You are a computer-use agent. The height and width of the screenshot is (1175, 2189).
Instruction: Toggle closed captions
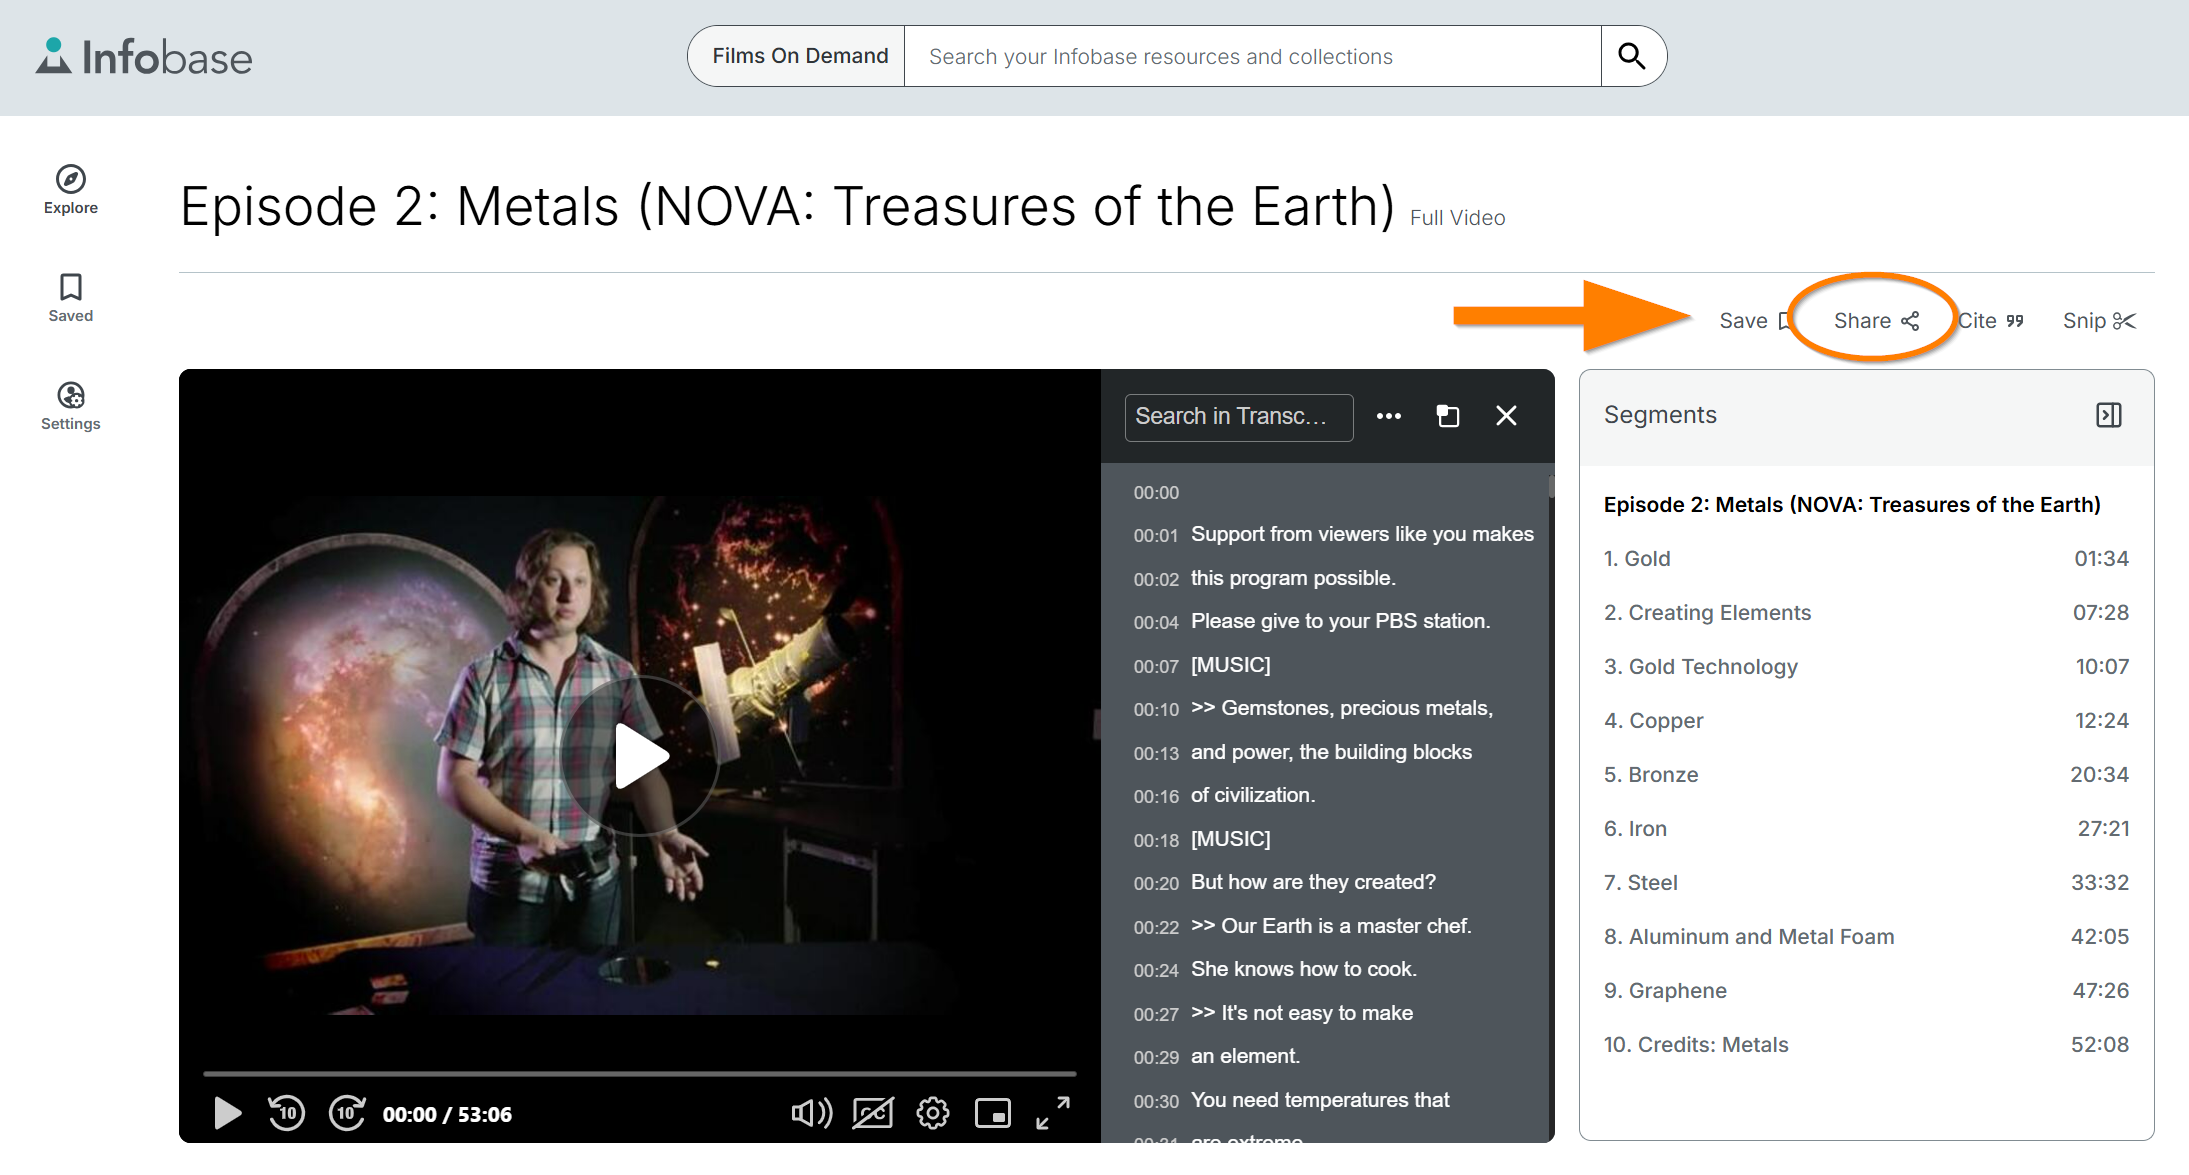point(872,1113)
